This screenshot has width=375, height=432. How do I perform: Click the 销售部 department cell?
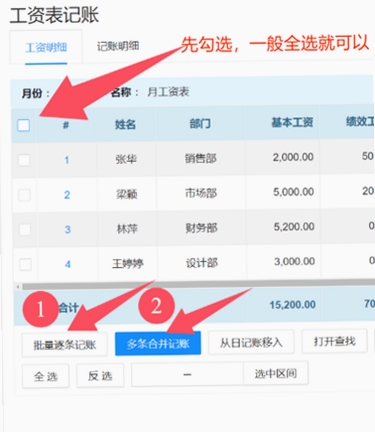(x=201, y=158)
